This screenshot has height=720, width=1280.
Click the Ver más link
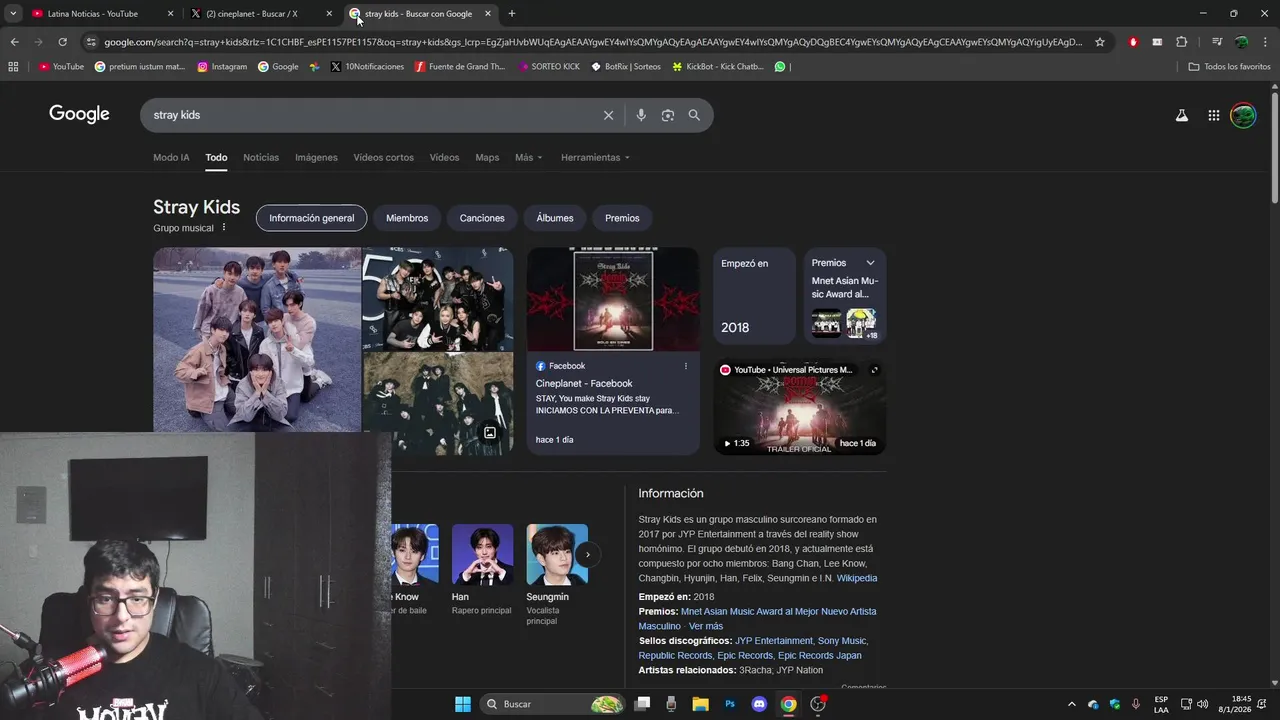click(x=706, y=626)
